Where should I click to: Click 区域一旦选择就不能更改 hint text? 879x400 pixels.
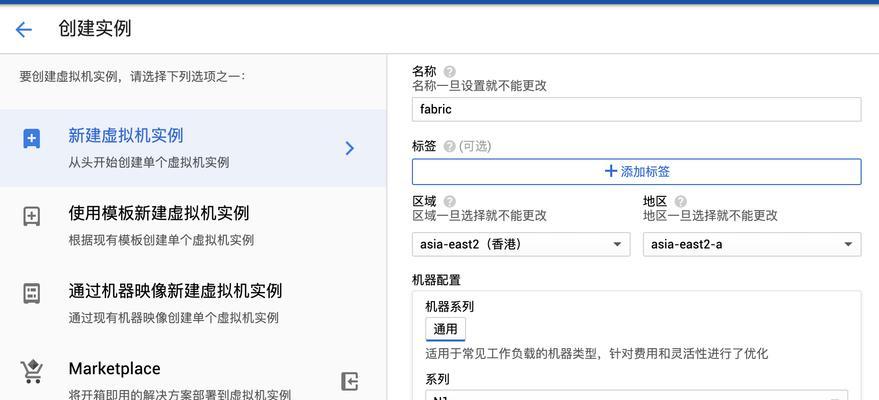coord(479,215)
